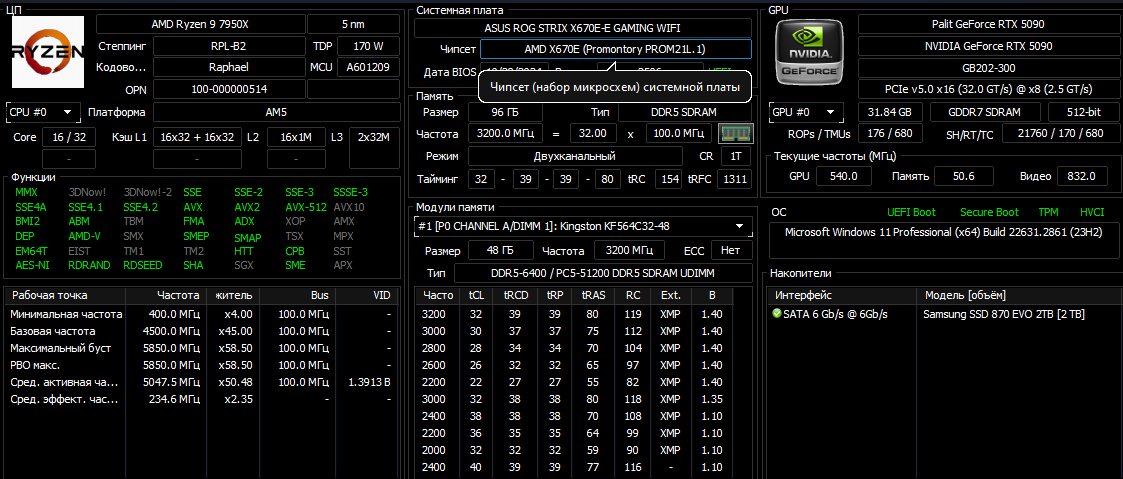
Task: Click the Двухканальный mode field
Action: pos(574,156)
